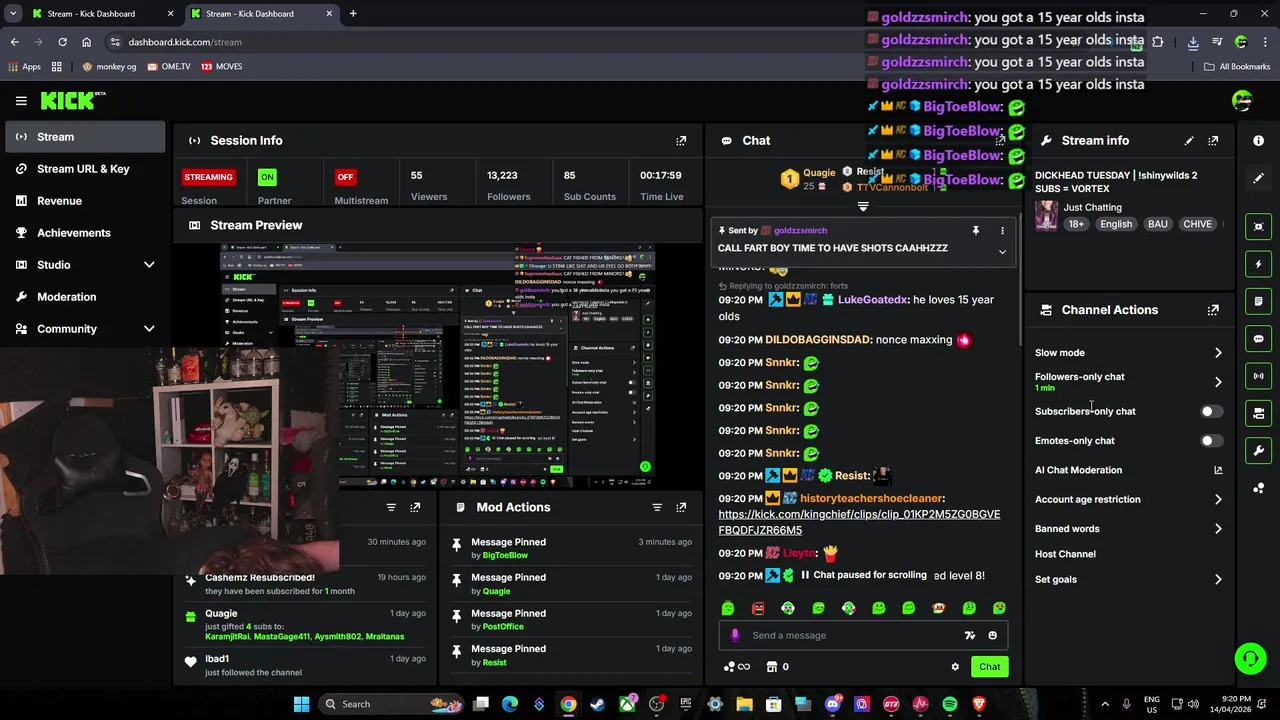
Task: Click the Windows taskbar Search box
Action: 392,704
